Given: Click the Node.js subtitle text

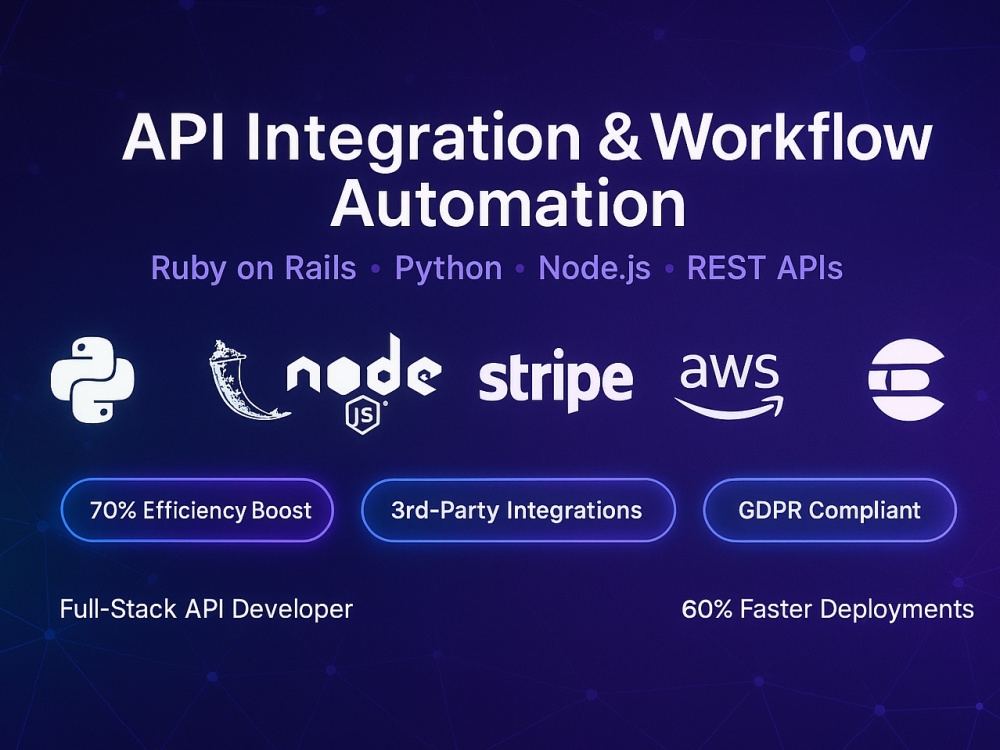Looking at the screenshot, I should (x=594, y=268).
